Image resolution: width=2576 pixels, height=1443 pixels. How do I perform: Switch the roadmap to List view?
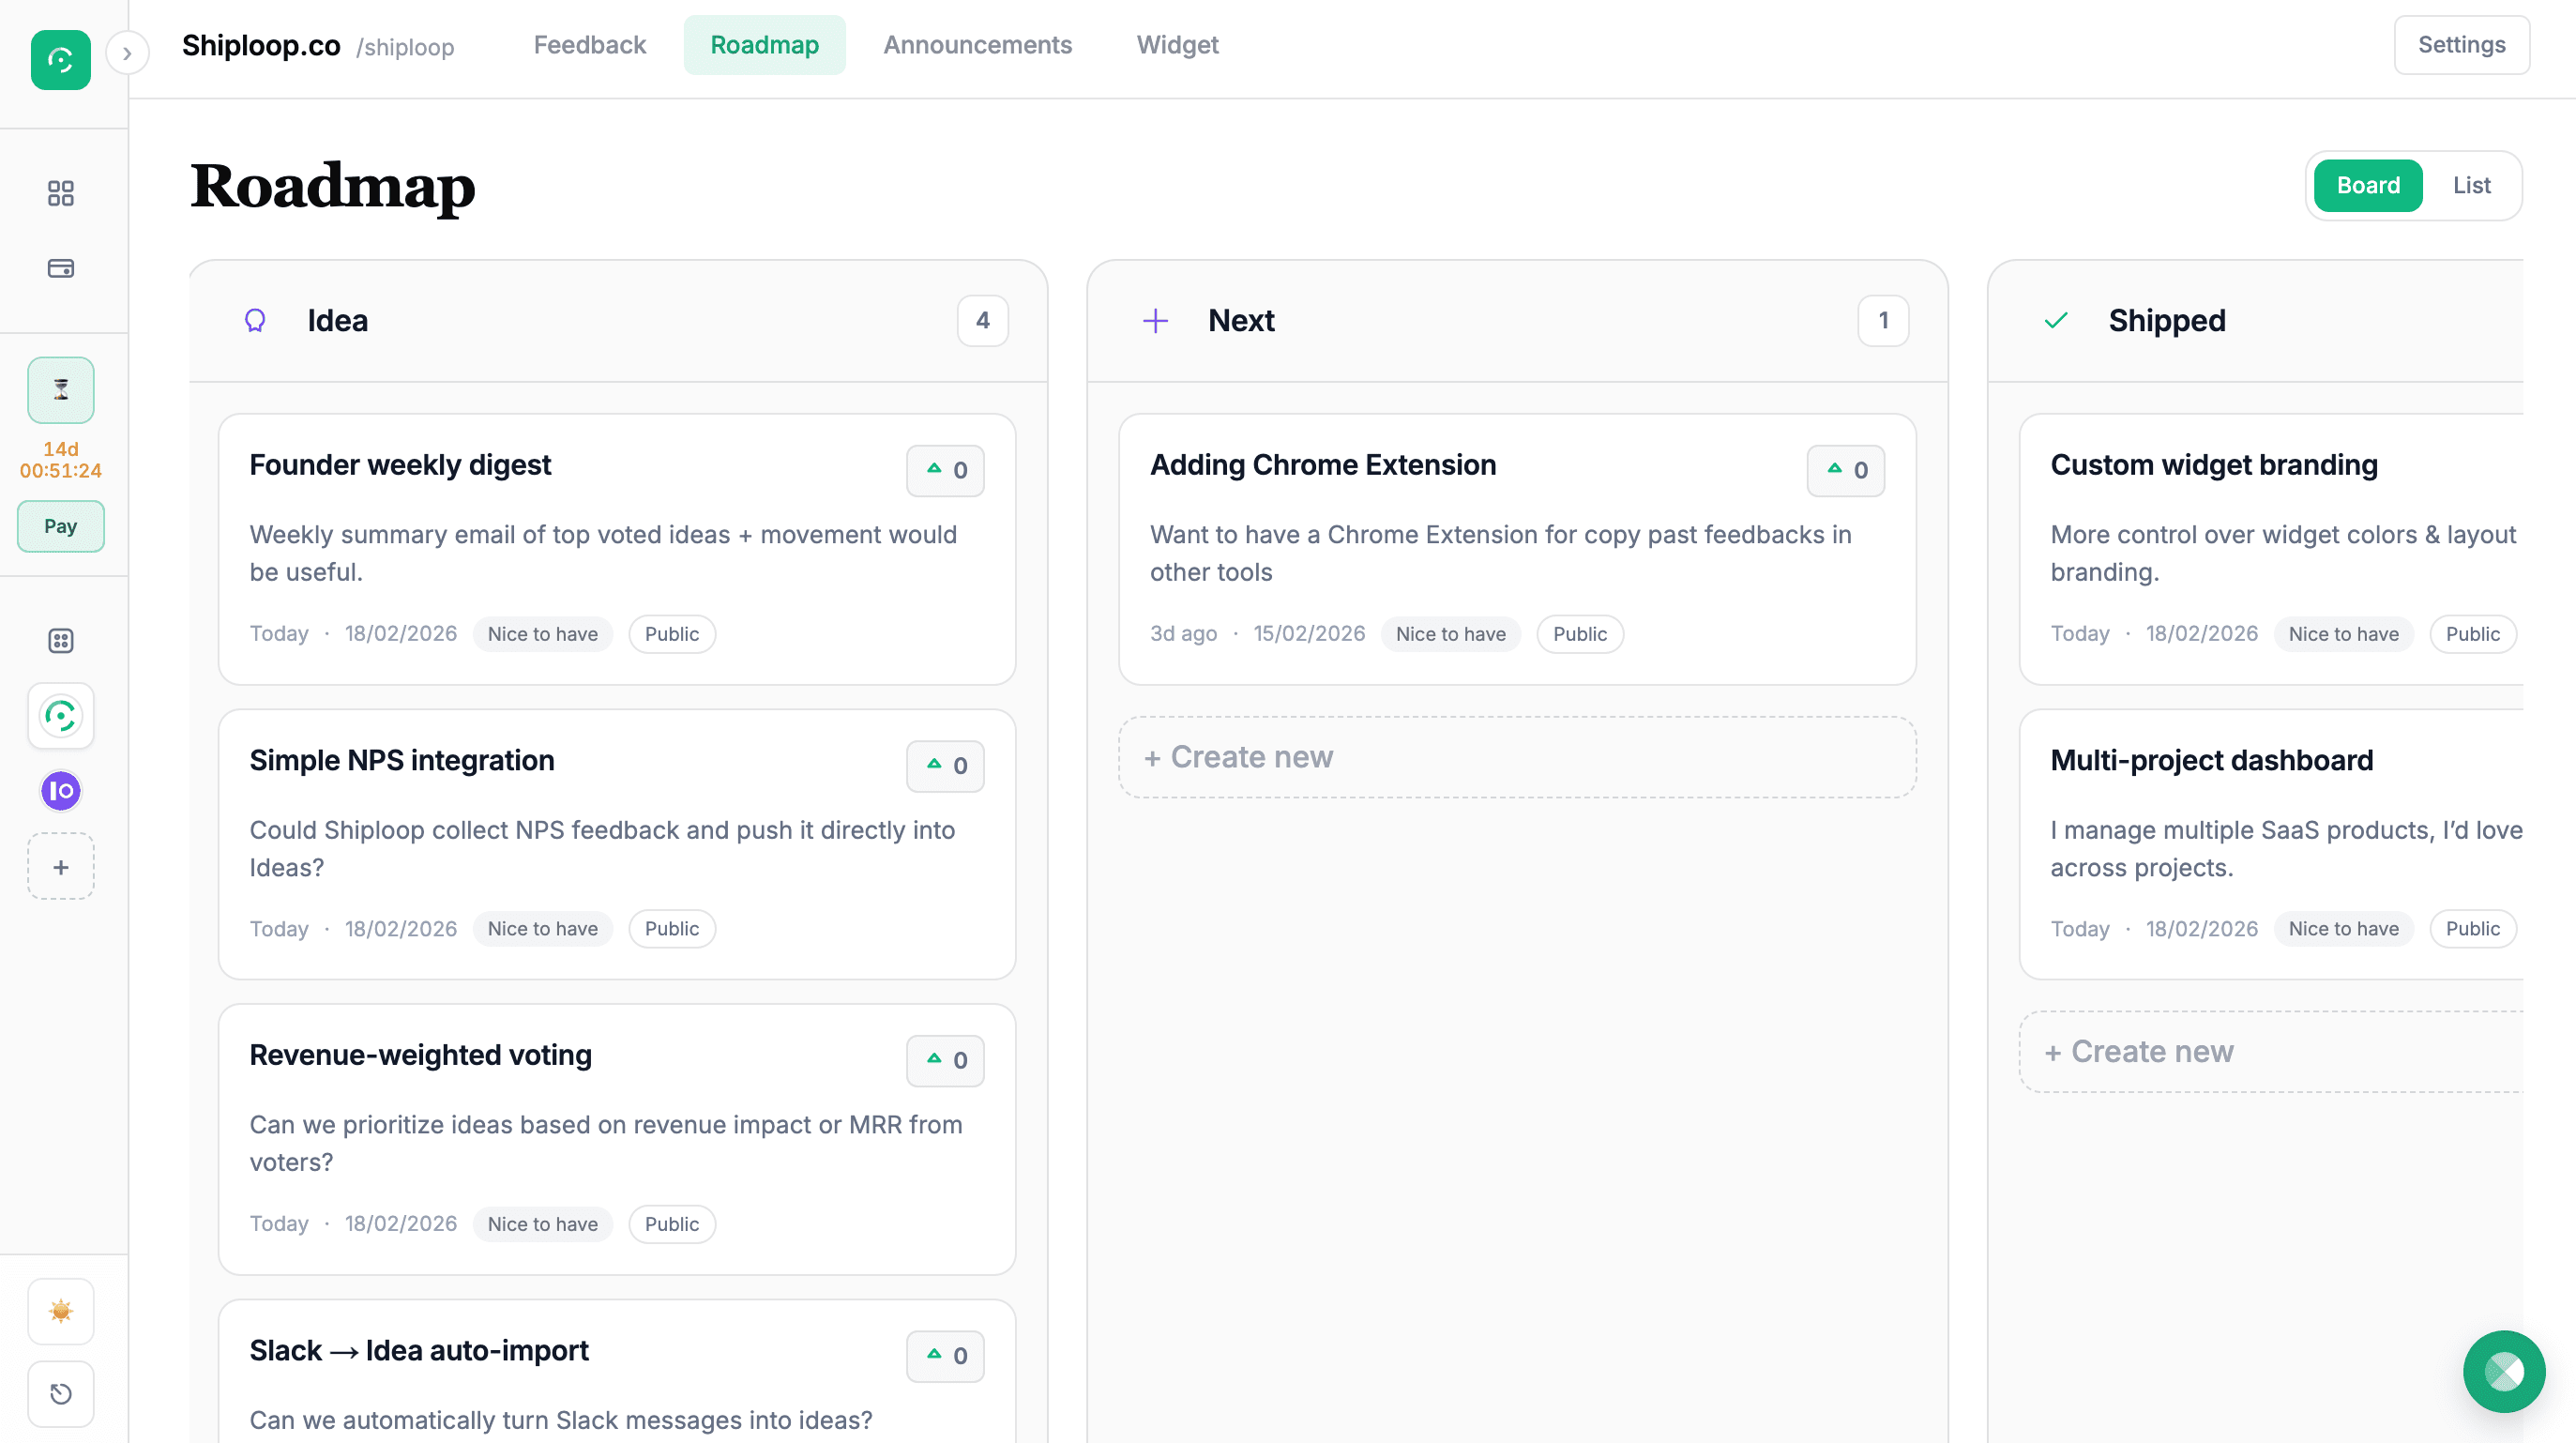pos(2471,185)
